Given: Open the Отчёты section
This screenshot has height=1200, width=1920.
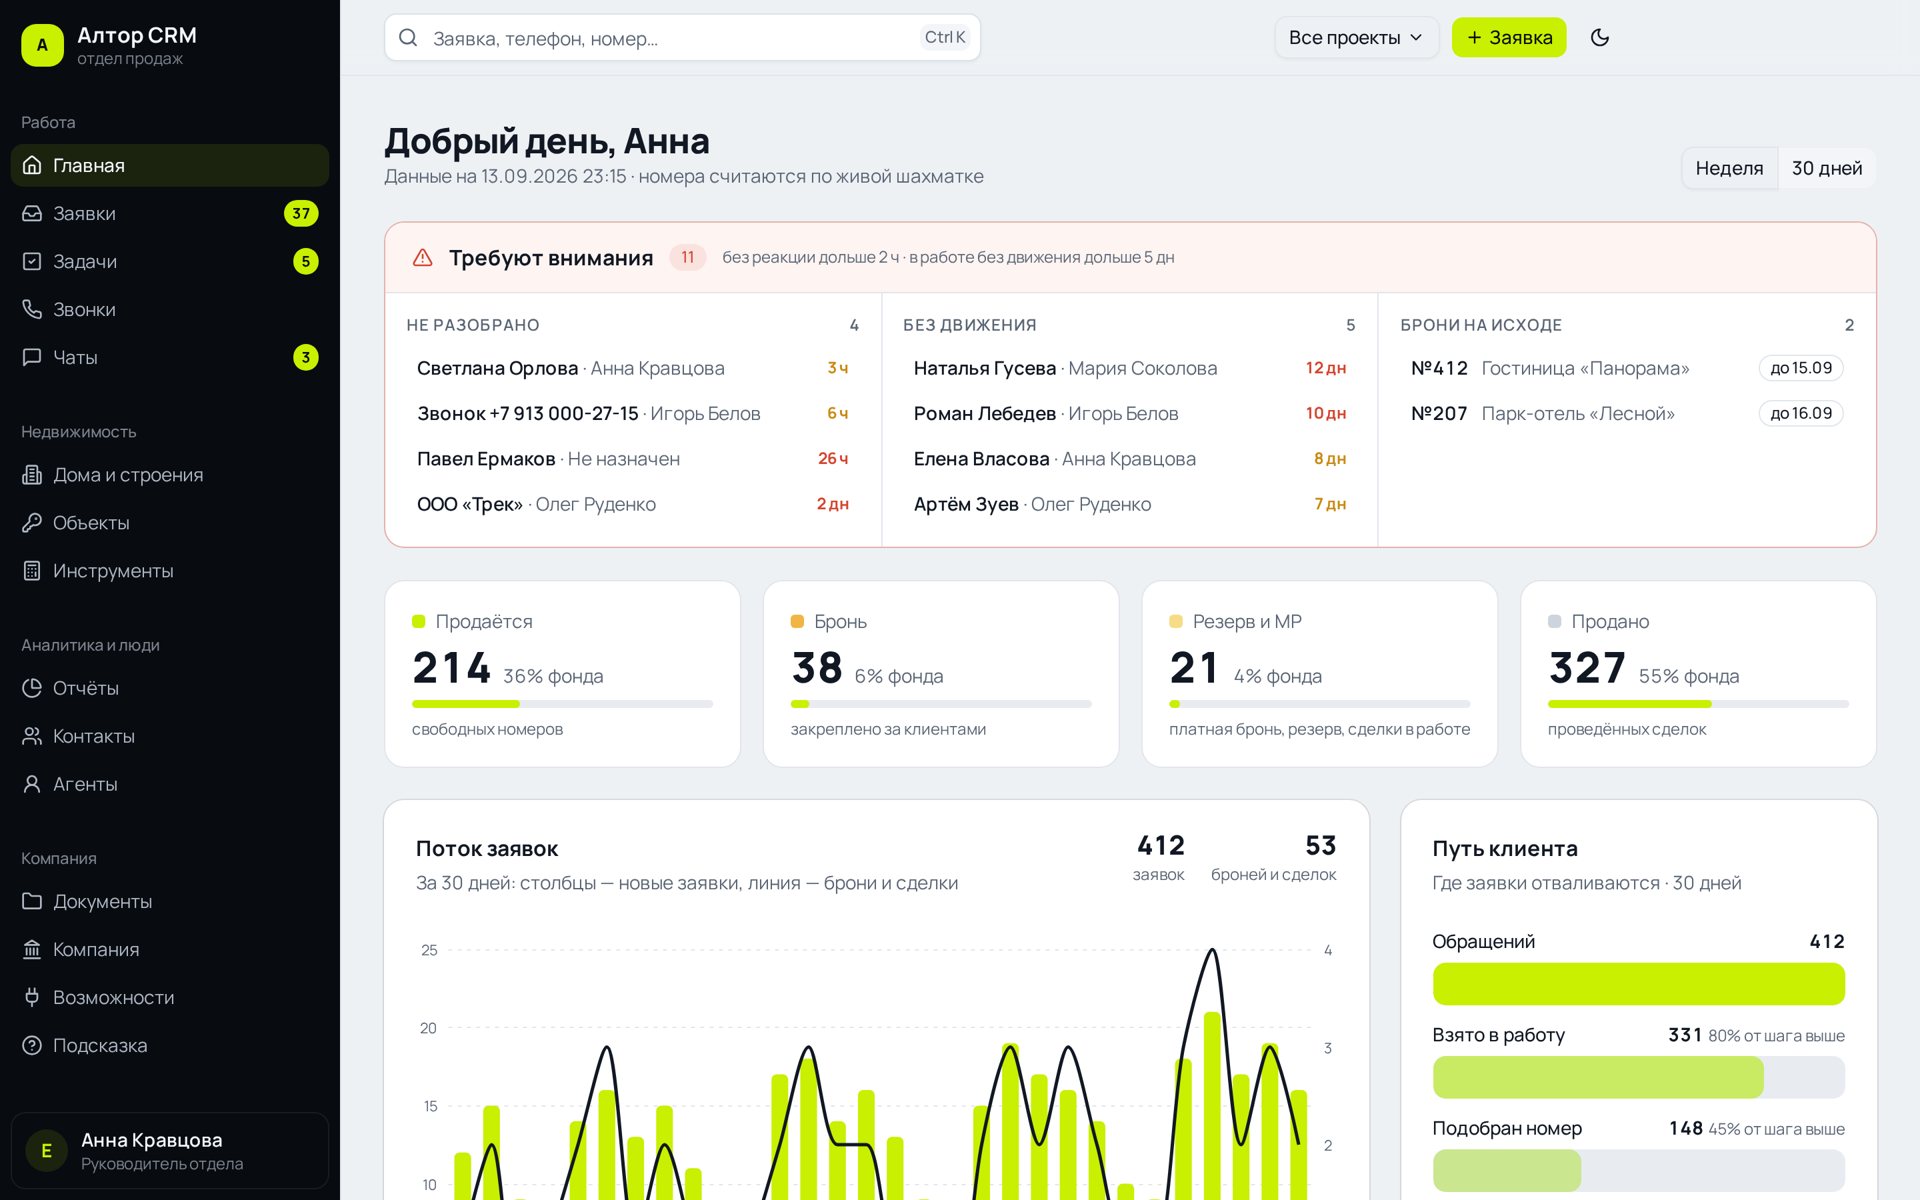Looking at the screenshot, I should coord(170,688).
